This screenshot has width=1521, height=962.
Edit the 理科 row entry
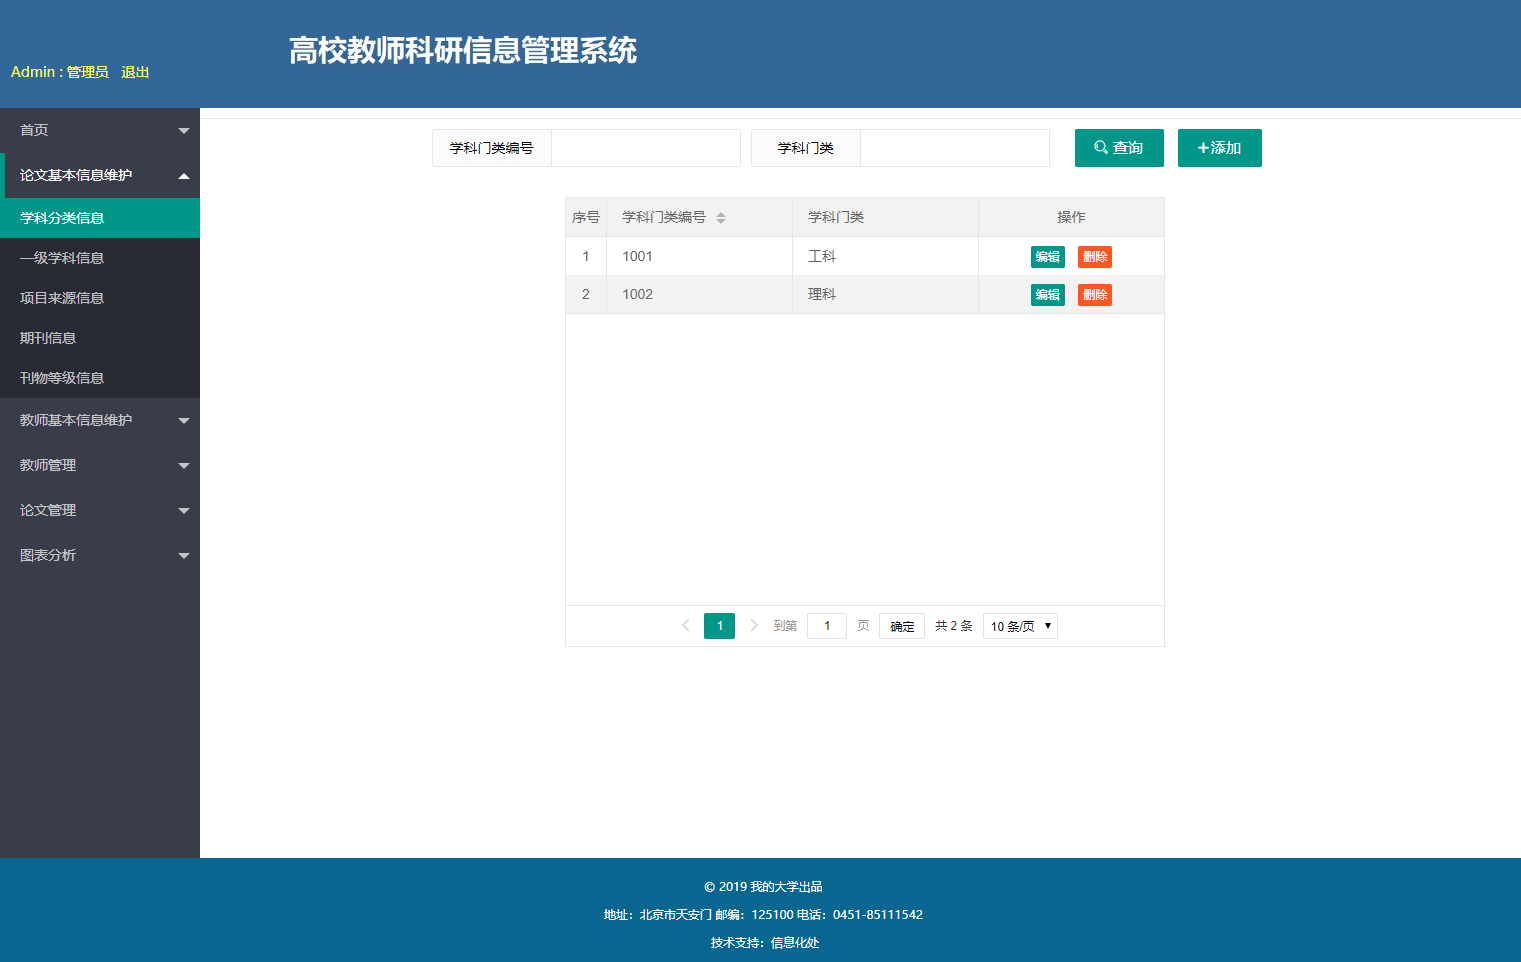[1047, 295]
